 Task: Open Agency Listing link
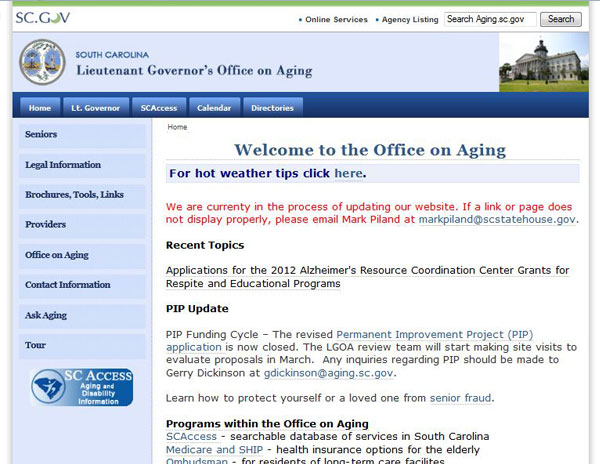click(x=410, y=20)
